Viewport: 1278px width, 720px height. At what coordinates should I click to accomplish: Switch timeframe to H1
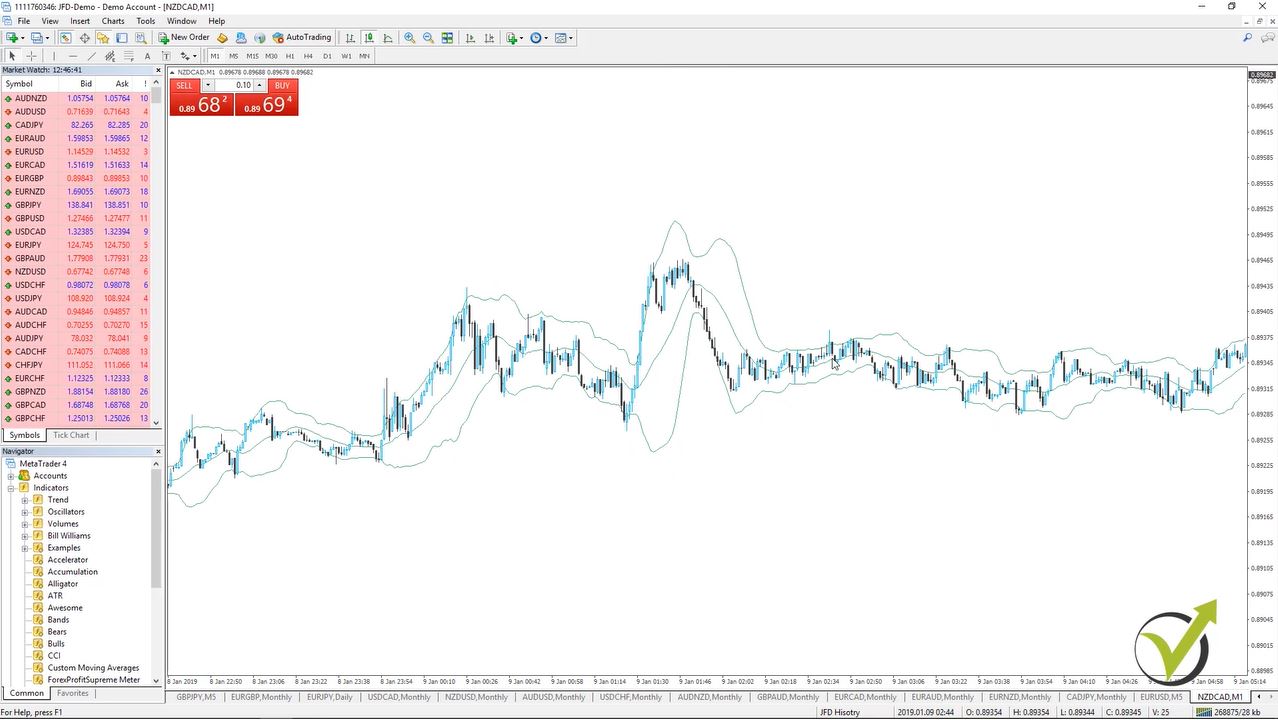(x=290, y=56)
